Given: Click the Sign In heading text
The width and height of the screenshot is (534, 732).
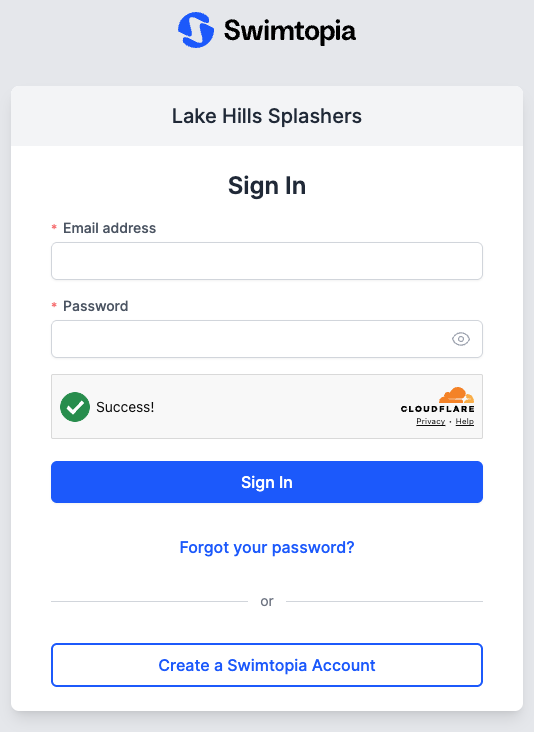Looking at the screenshot, I should [x=267, y=185].
